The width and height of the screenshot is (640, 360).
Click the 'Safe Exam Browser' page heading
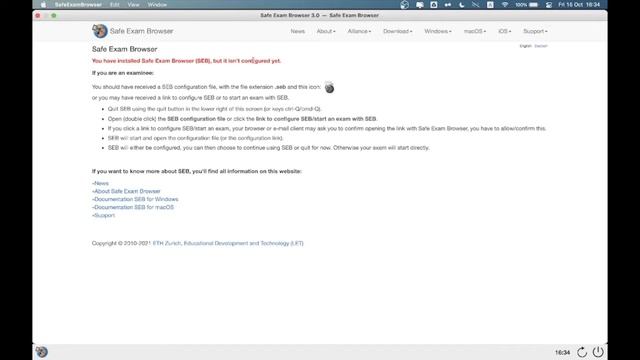click(124, 49)
